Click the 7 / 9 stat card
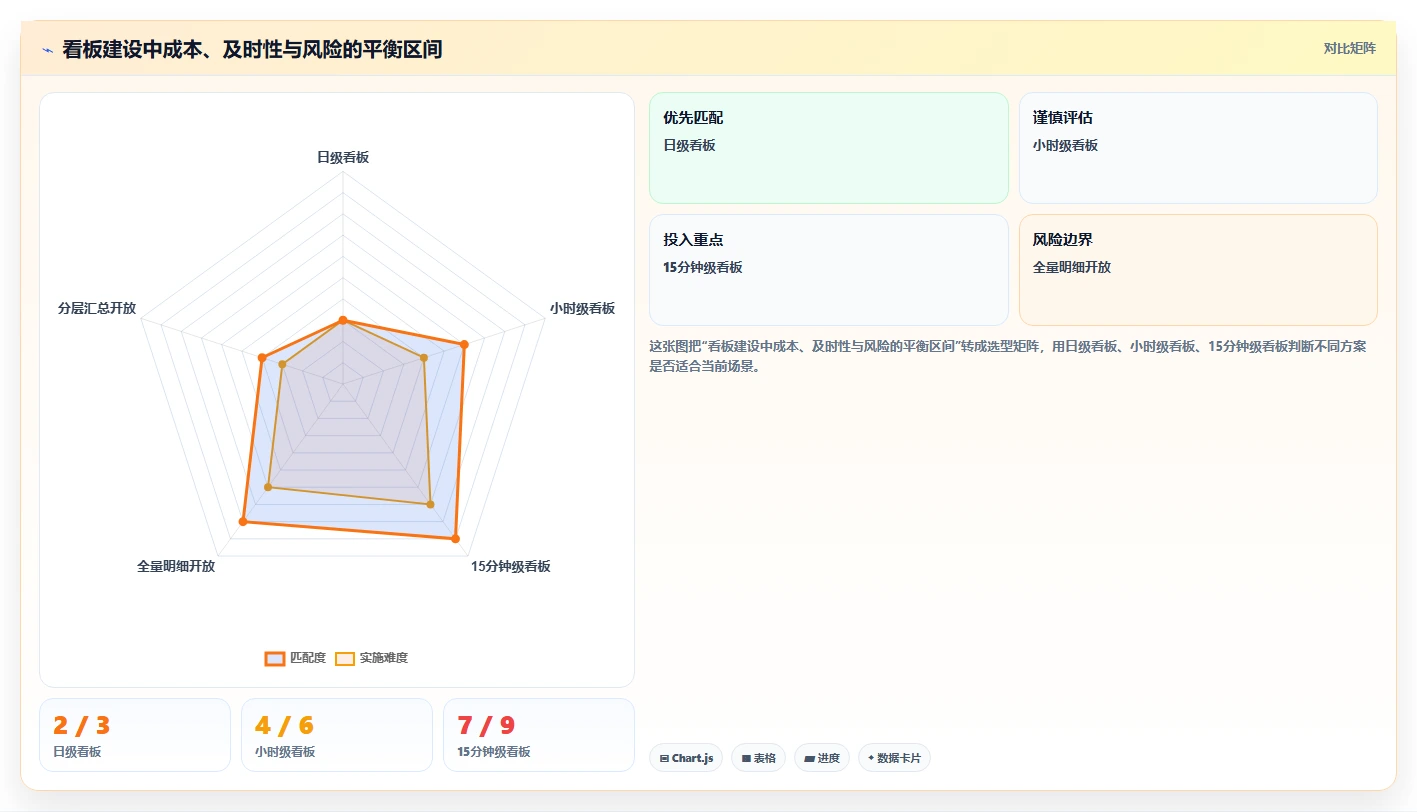 (539, 735)
